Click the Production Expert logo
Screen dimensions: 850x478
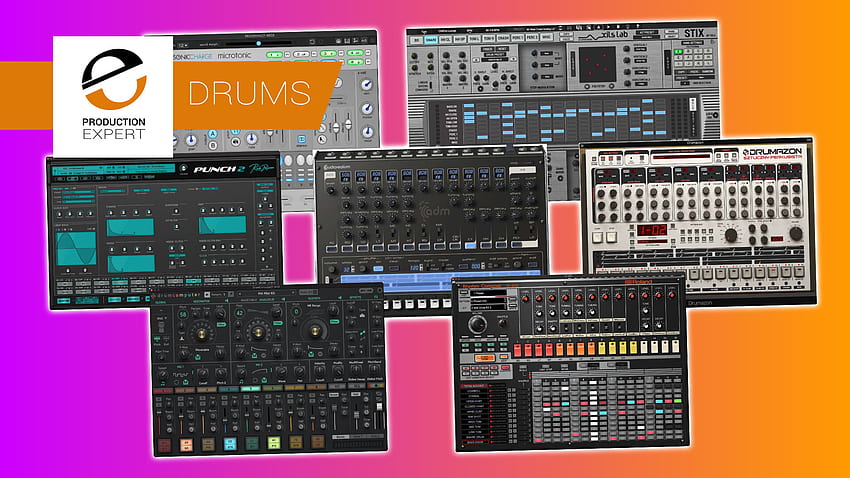[113, 95]
